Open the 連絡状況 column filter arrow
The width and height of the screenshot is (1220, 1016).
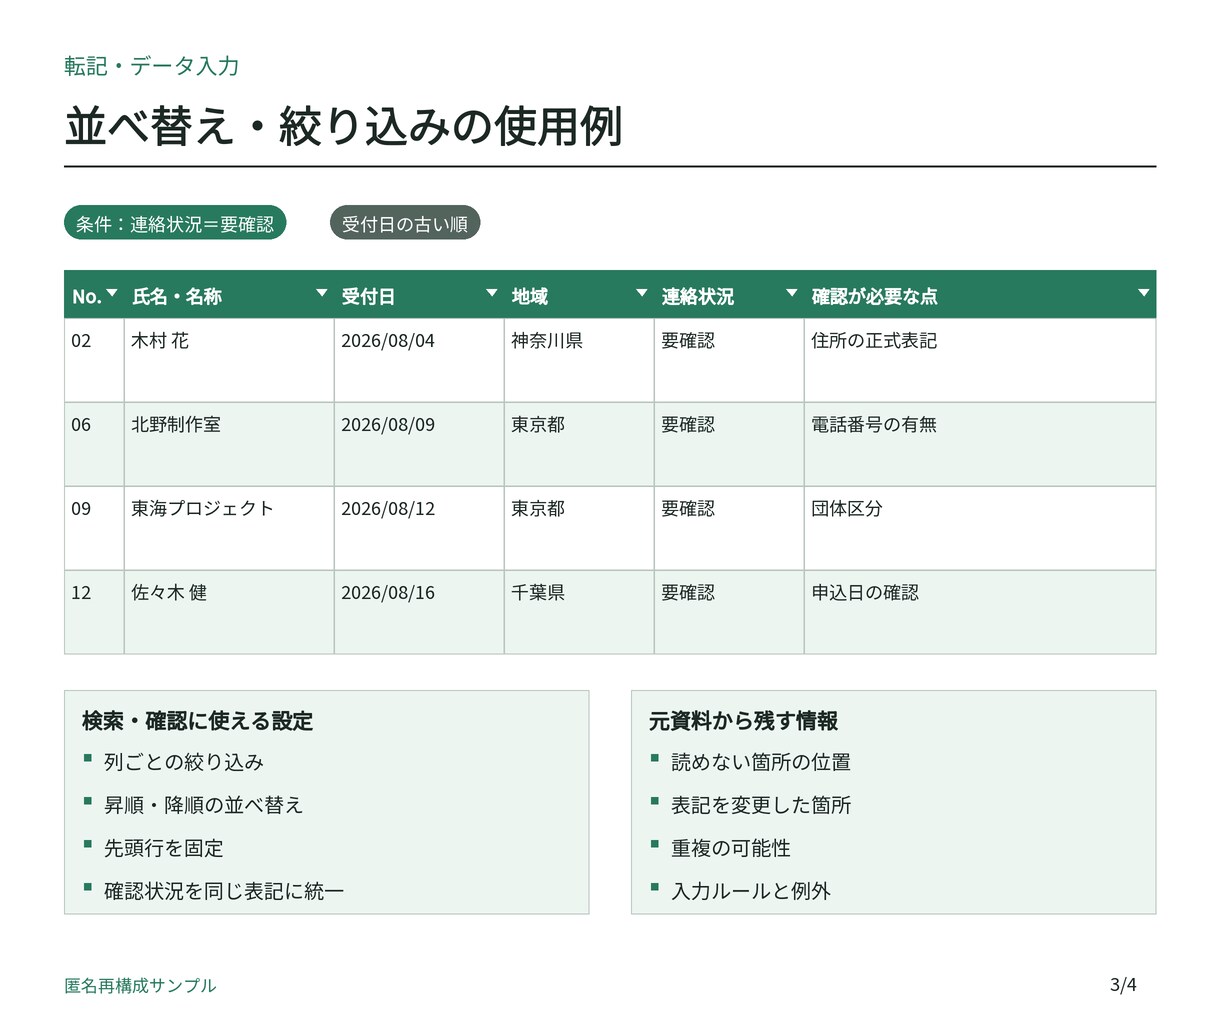click(791, 293)
